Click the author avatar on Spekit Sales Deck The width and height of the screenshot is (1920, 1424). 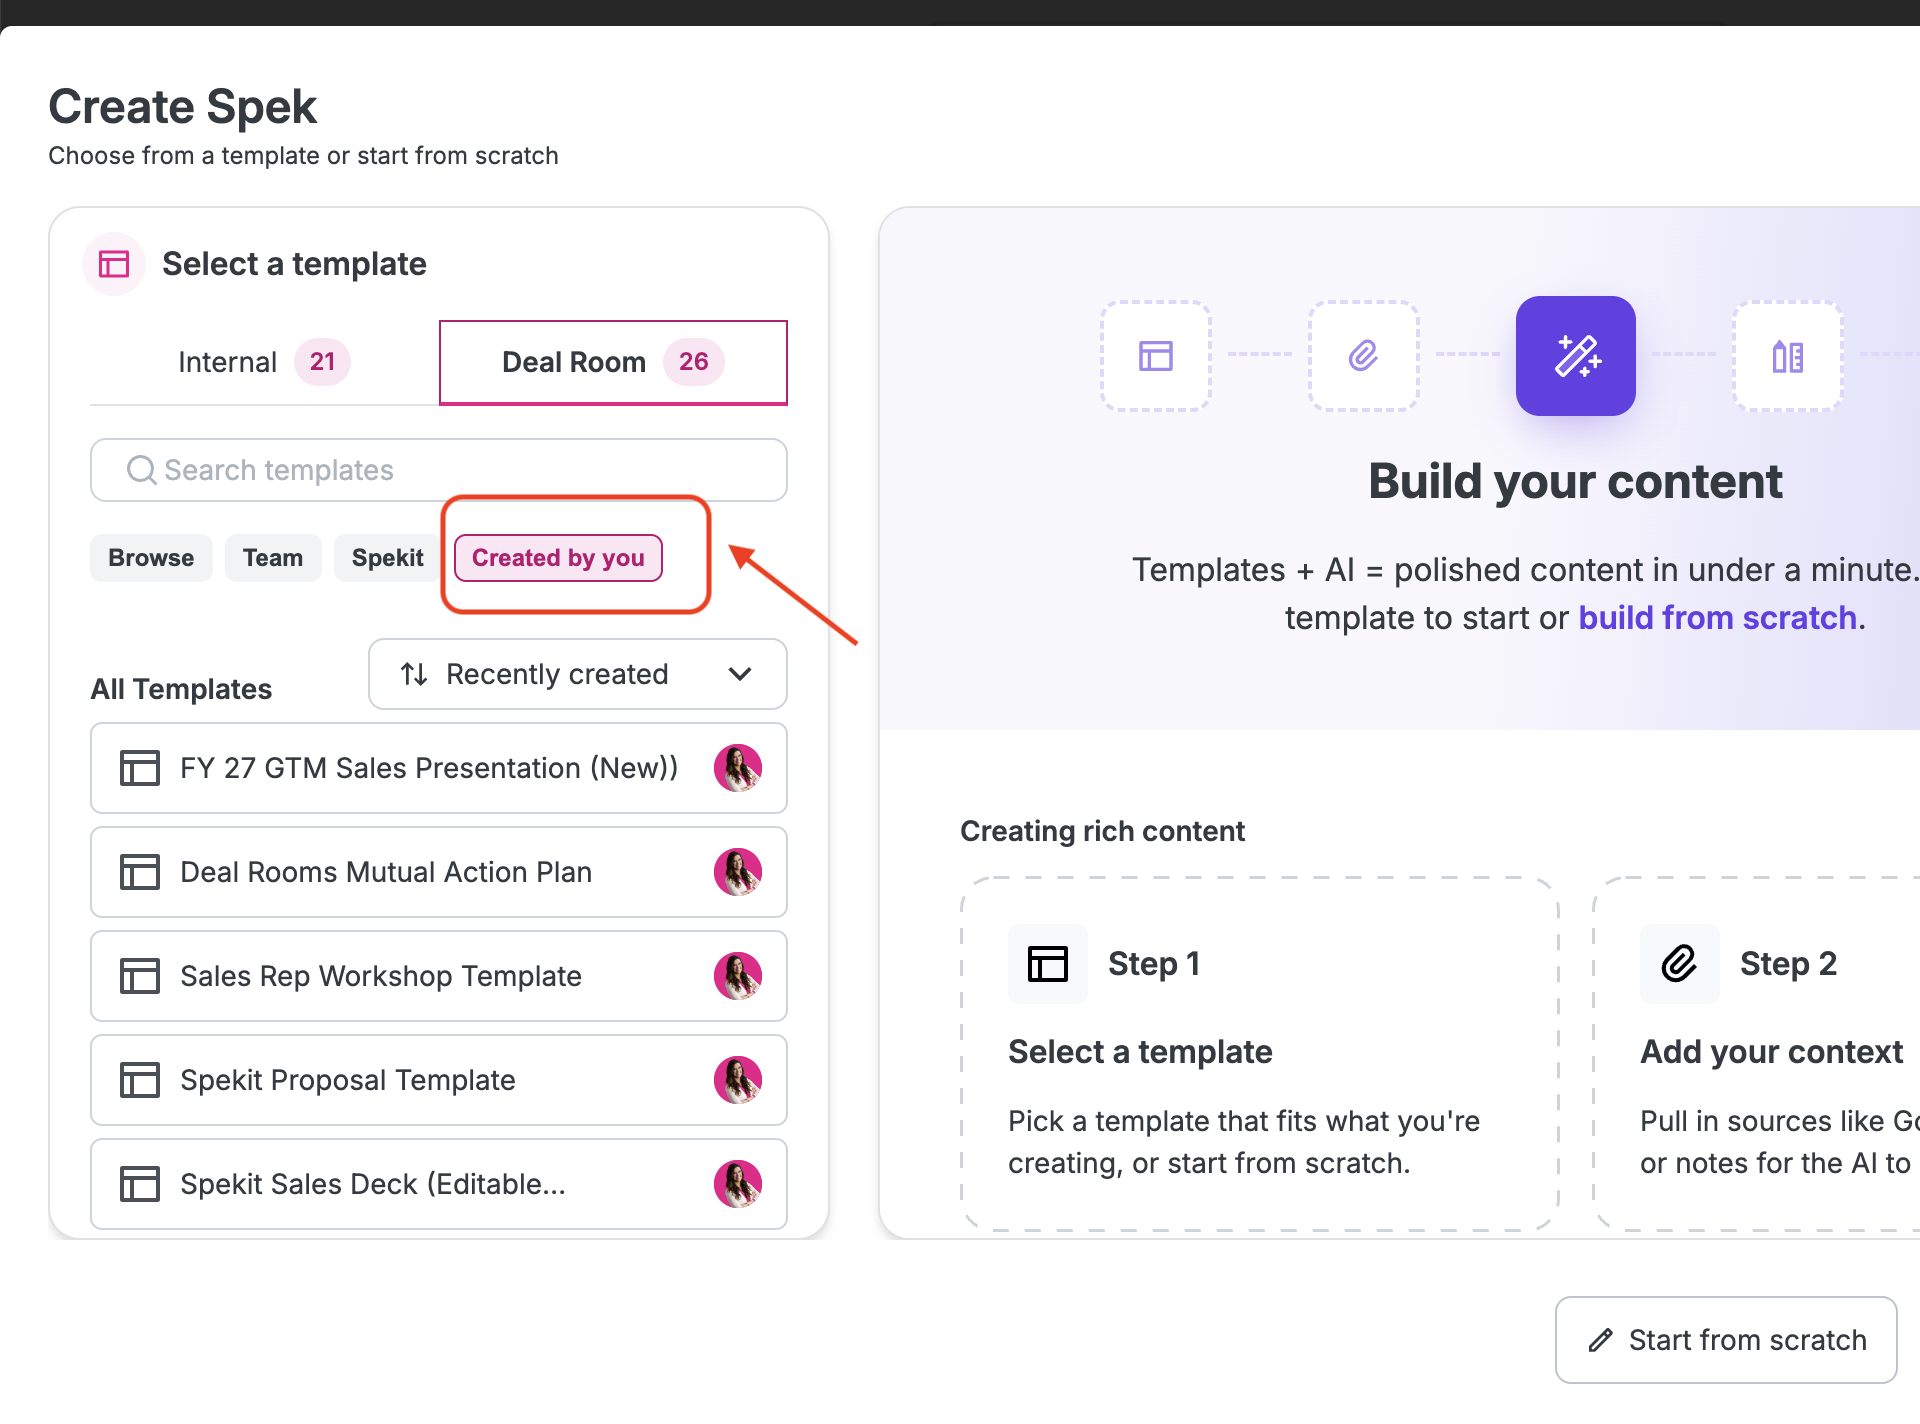(738, 1184)
